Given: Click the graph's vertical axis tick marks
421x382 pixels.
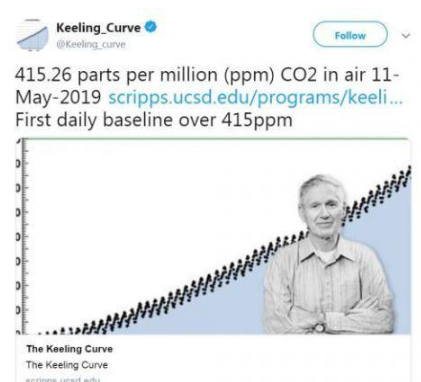Looking at the screenshot, I should click(22, 237).
